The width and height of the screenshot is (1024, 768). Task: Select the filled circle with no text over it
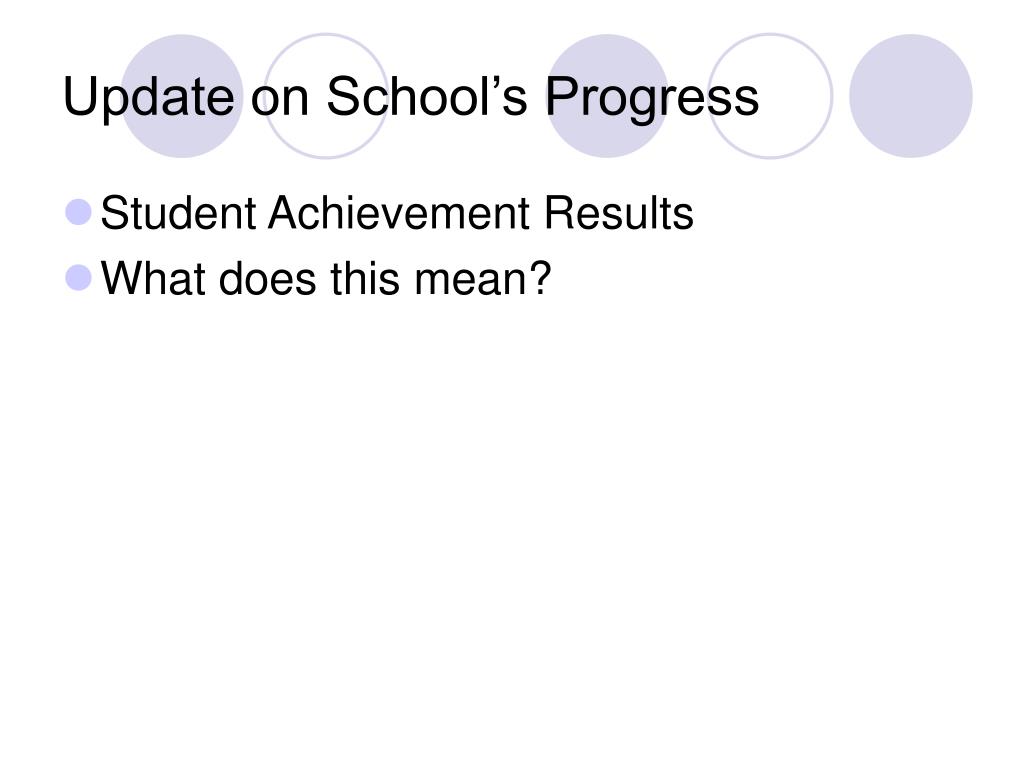pos(911,96)
